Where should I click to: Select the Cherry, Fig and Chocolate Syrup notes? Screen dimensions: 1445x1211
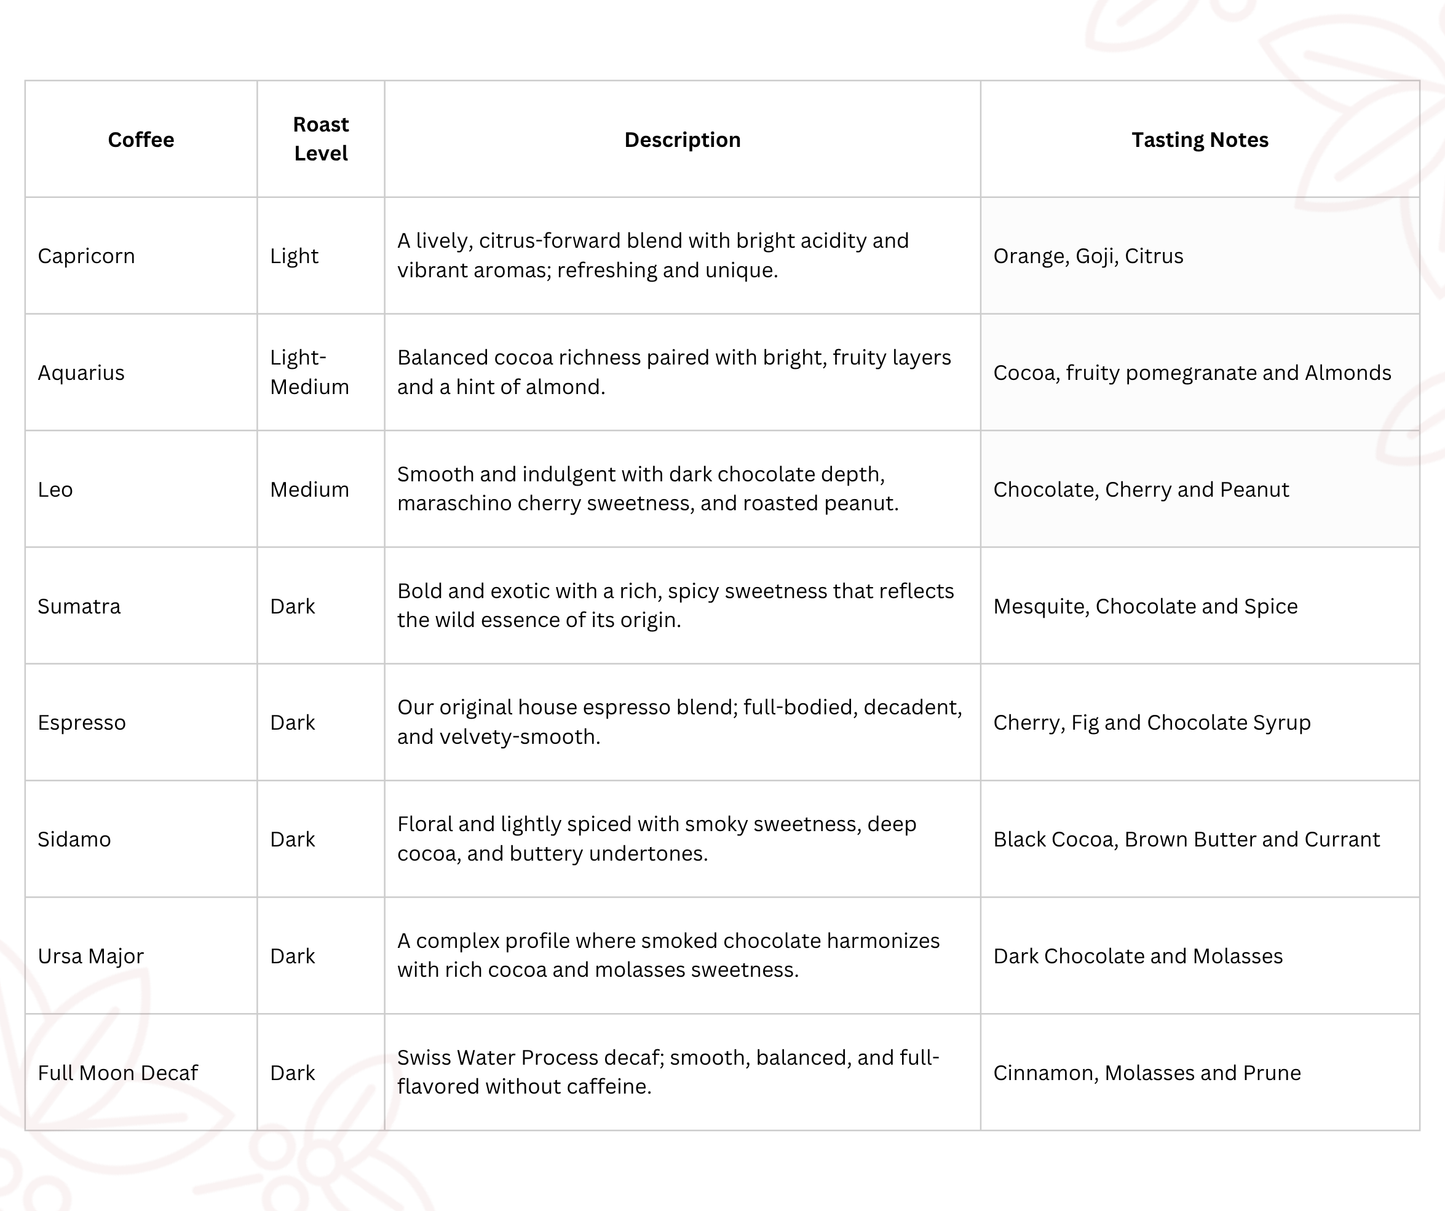tap(1151, 723)
